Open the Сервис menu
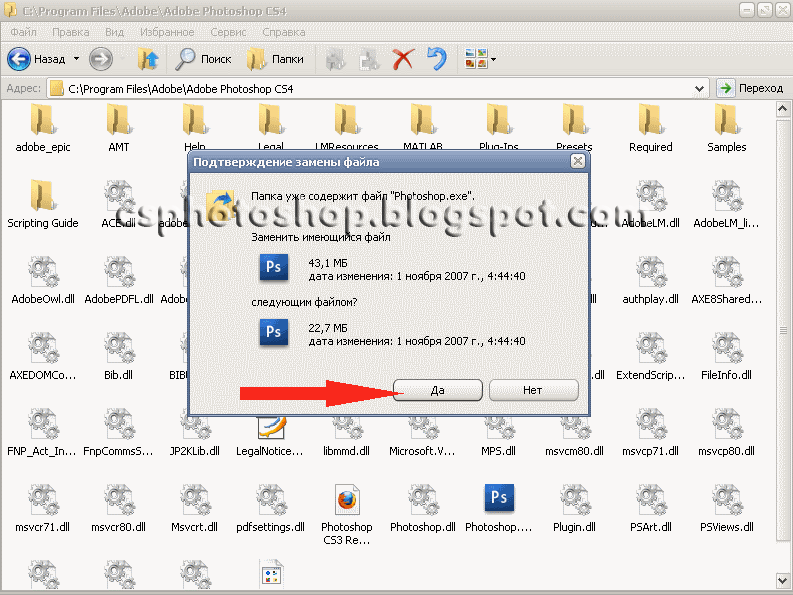Screen dimensions: 793x595 click(228, 32)
